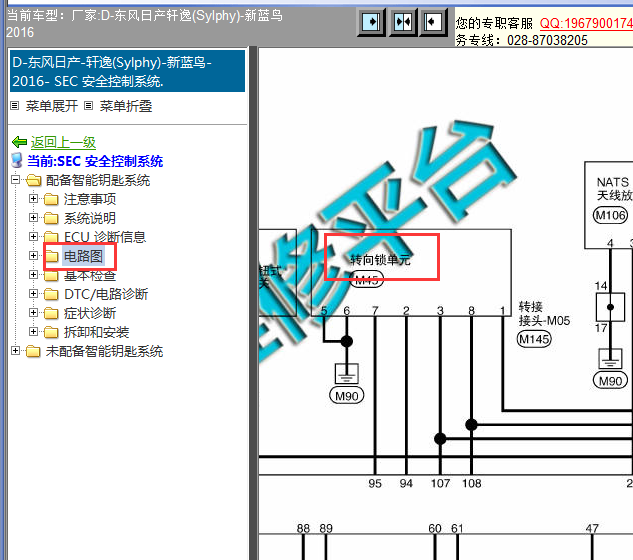Click the 菜单折叠 list icon
This screenshot has height=560, width=633.
(88, 106)
